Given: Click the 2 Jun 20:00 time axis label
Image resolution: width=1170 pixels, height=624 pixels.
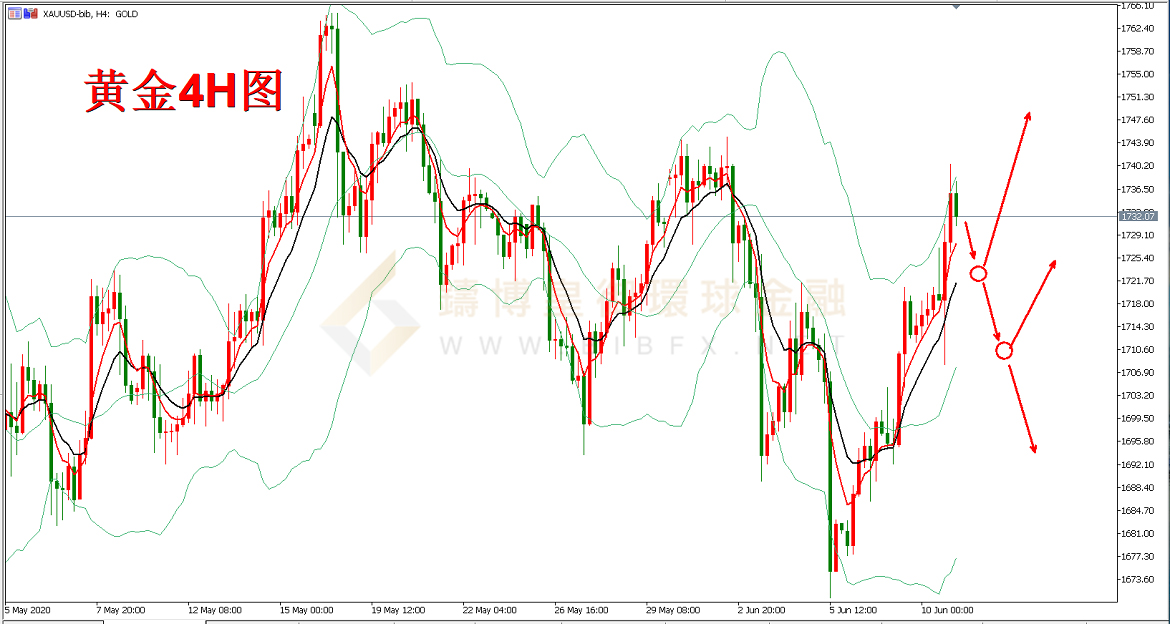Looking at the screenshot, I should tap(764, 609).
